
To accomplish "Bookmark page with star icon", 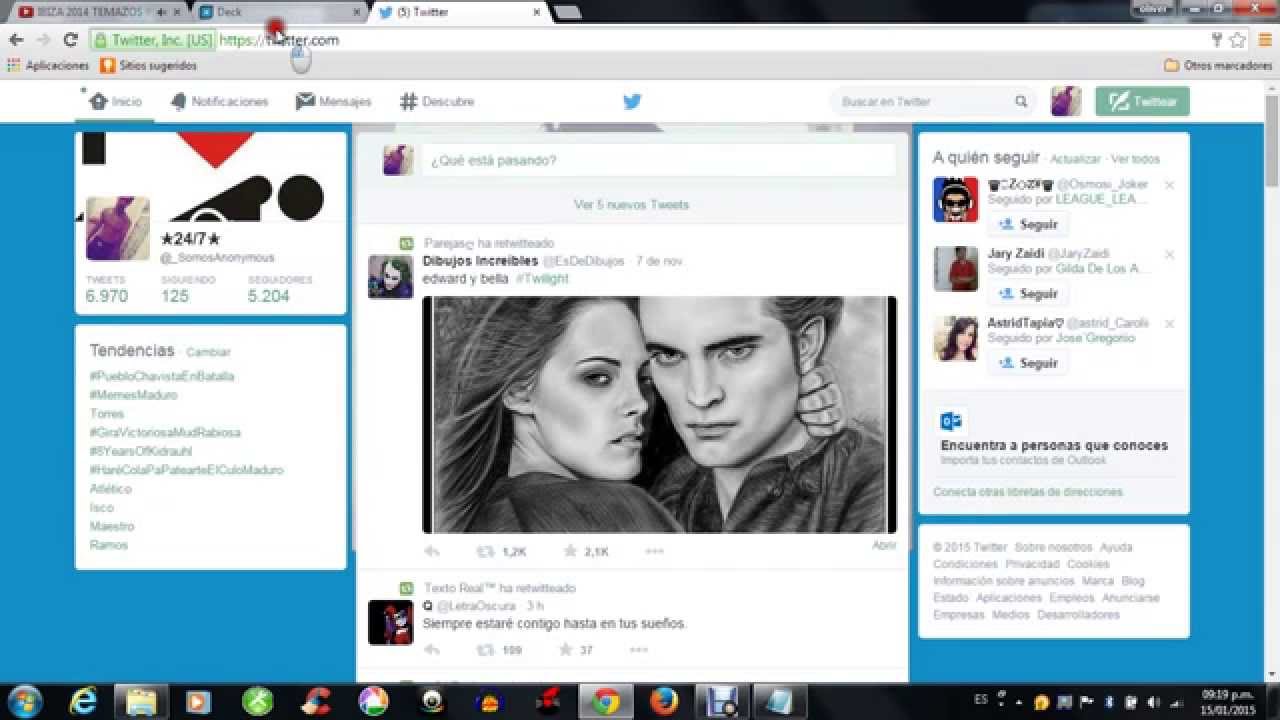I will point(1238,40).
